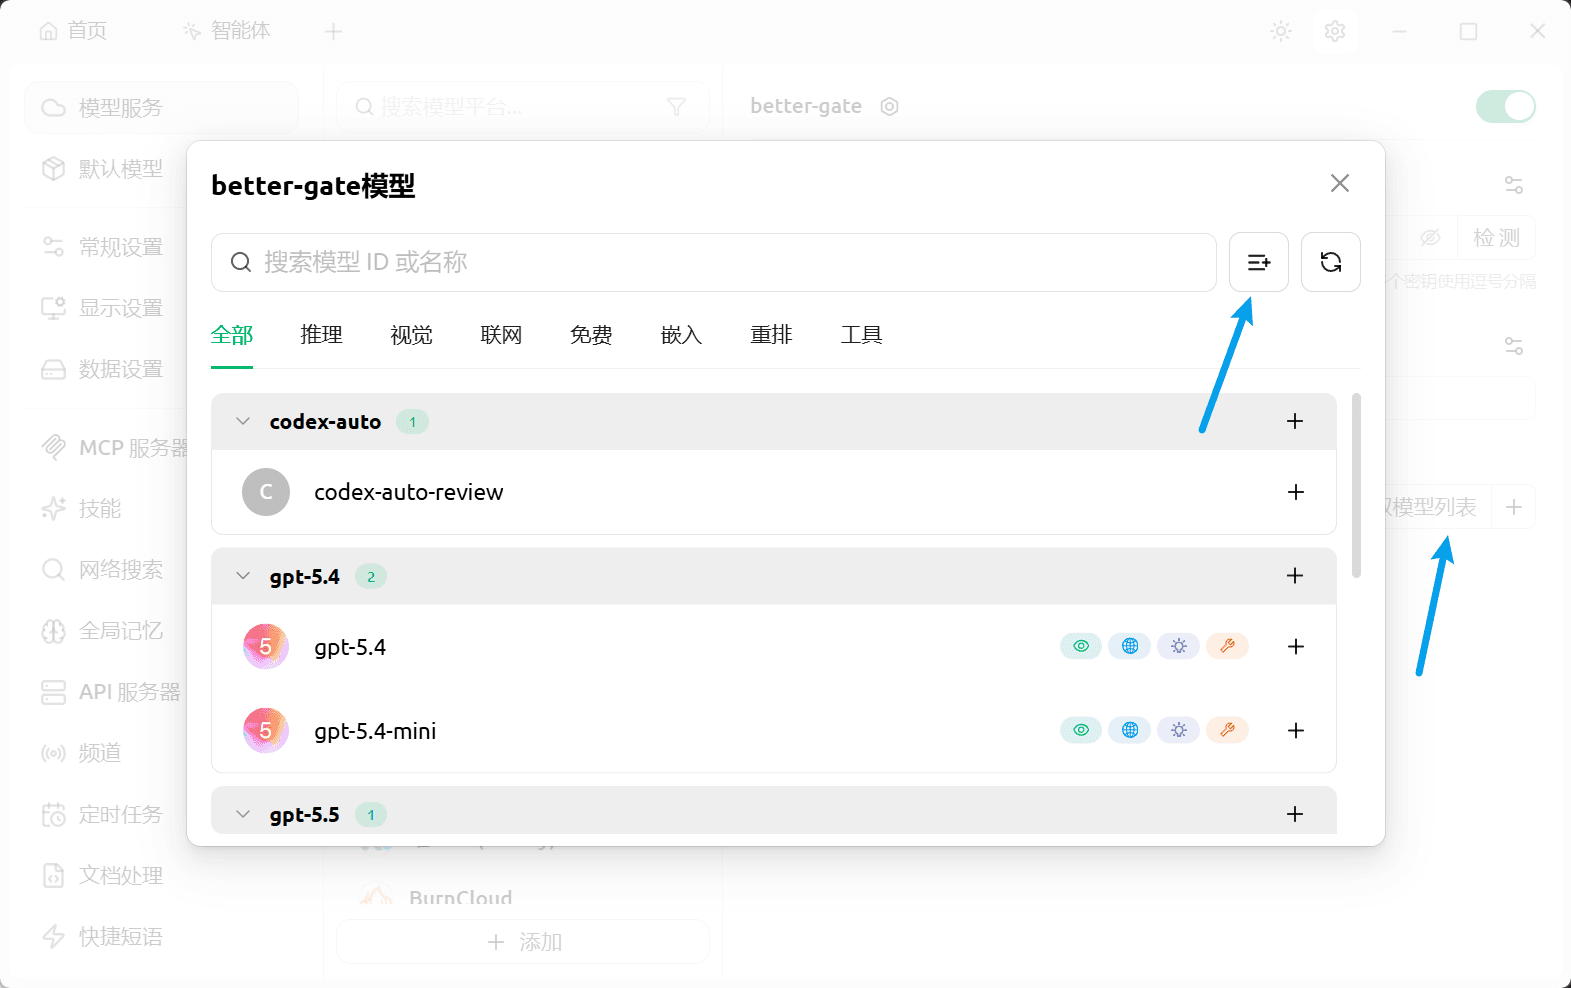
Task: Click the vision eye tag on gpt-5.4-mini
Action: pyautogui.click(x=1081, y=731)
